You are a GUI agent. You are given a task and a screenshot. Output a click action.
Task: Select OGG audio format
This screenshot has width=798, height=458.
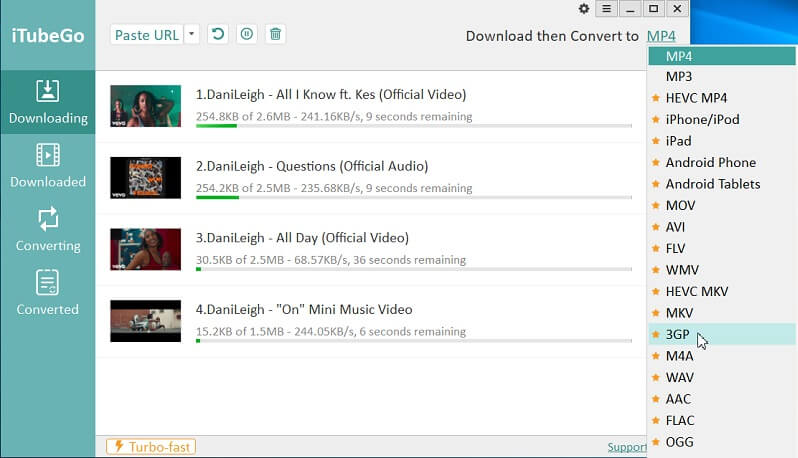722,442
